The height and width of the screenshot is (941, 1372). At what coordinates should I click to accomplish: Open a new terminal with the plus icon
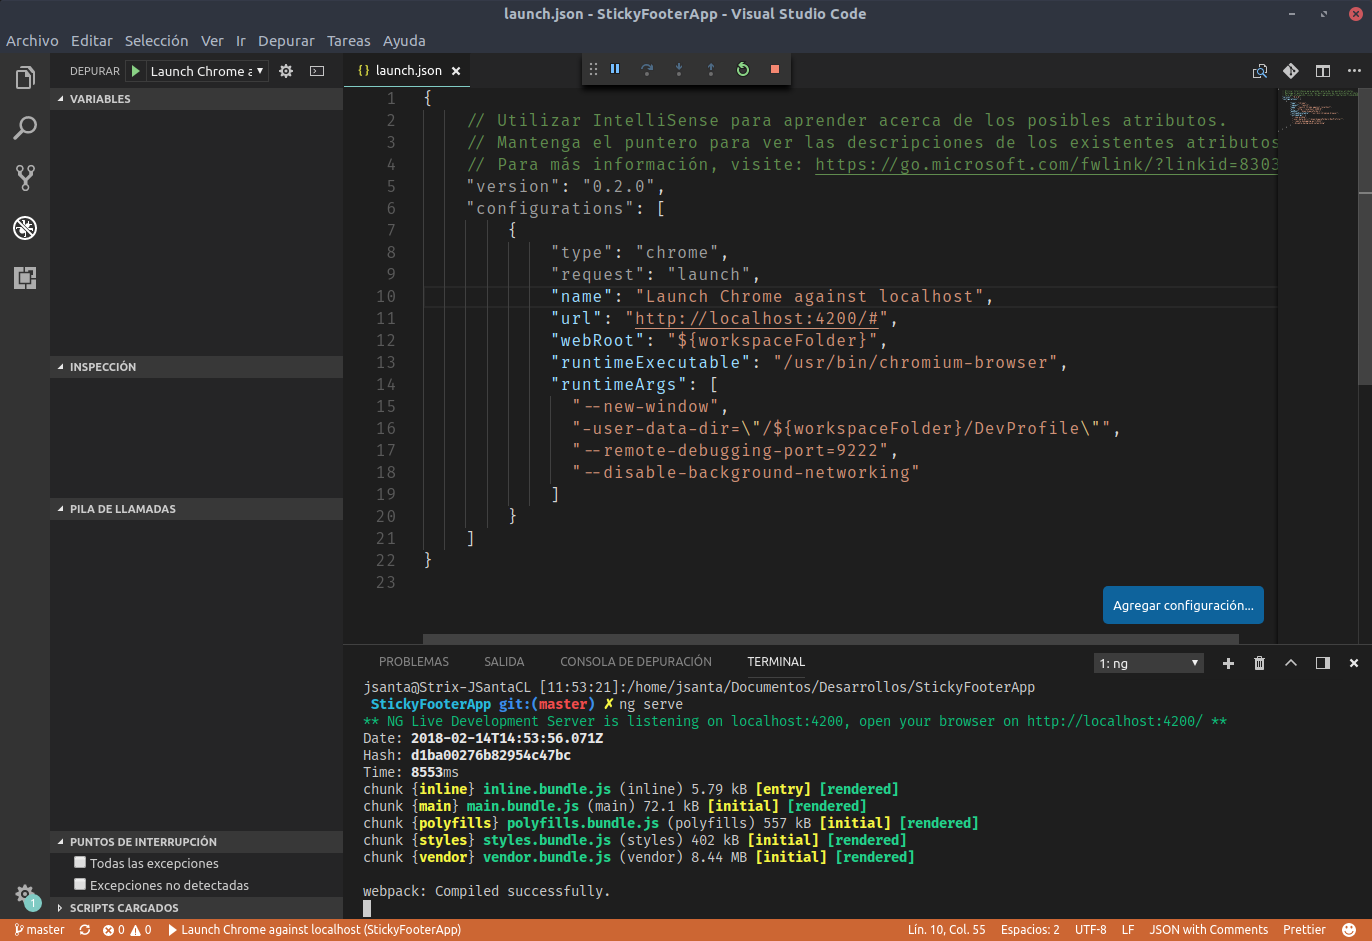pyautogui.click(x=1228, y=662)
